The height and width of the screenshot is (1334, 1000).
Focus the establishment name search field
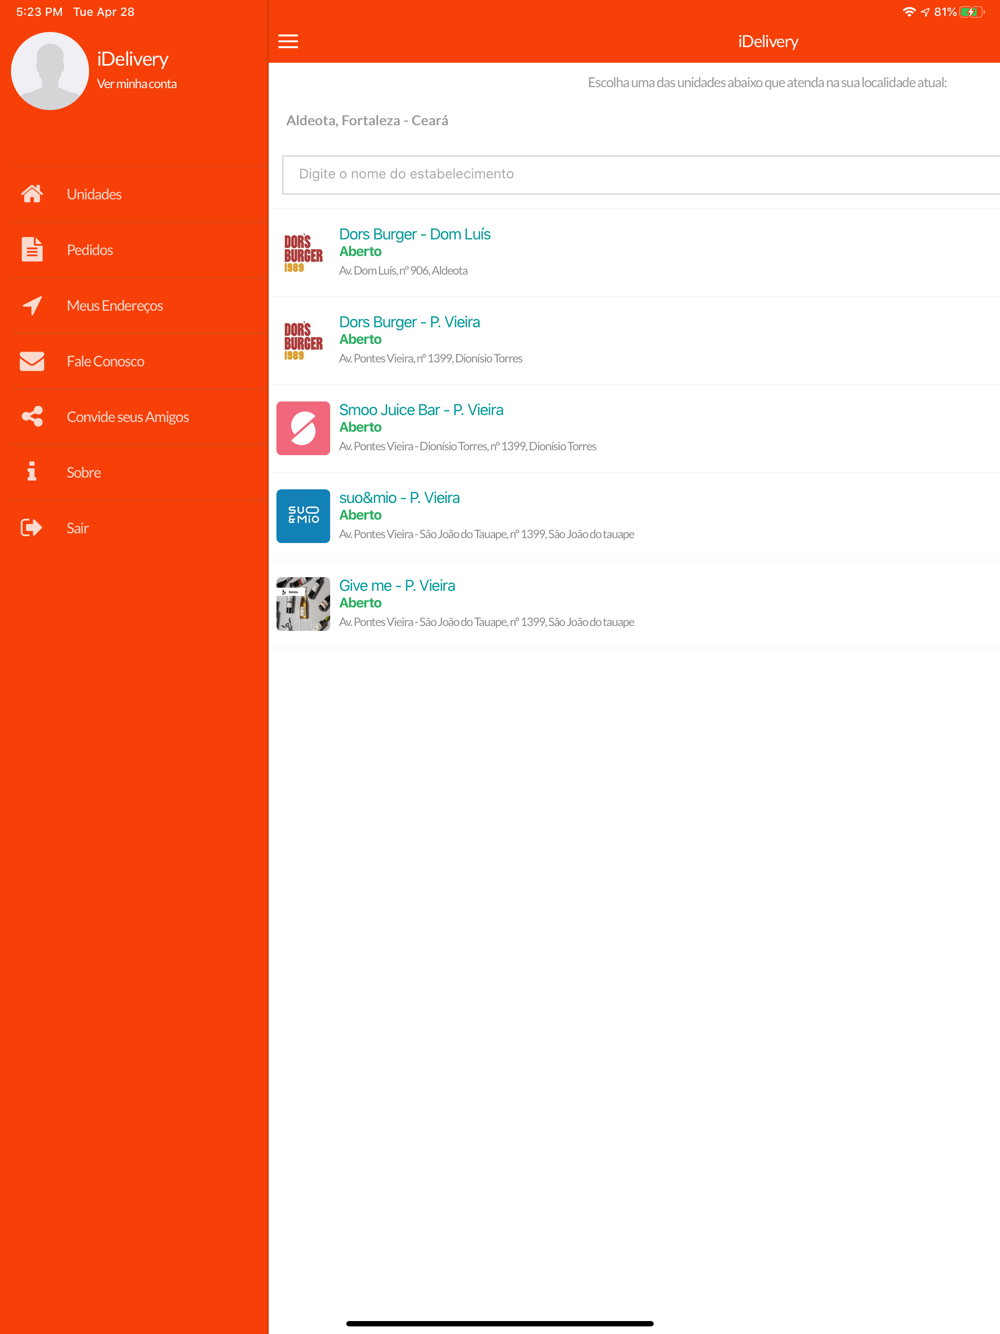click(x=641, y=174)
